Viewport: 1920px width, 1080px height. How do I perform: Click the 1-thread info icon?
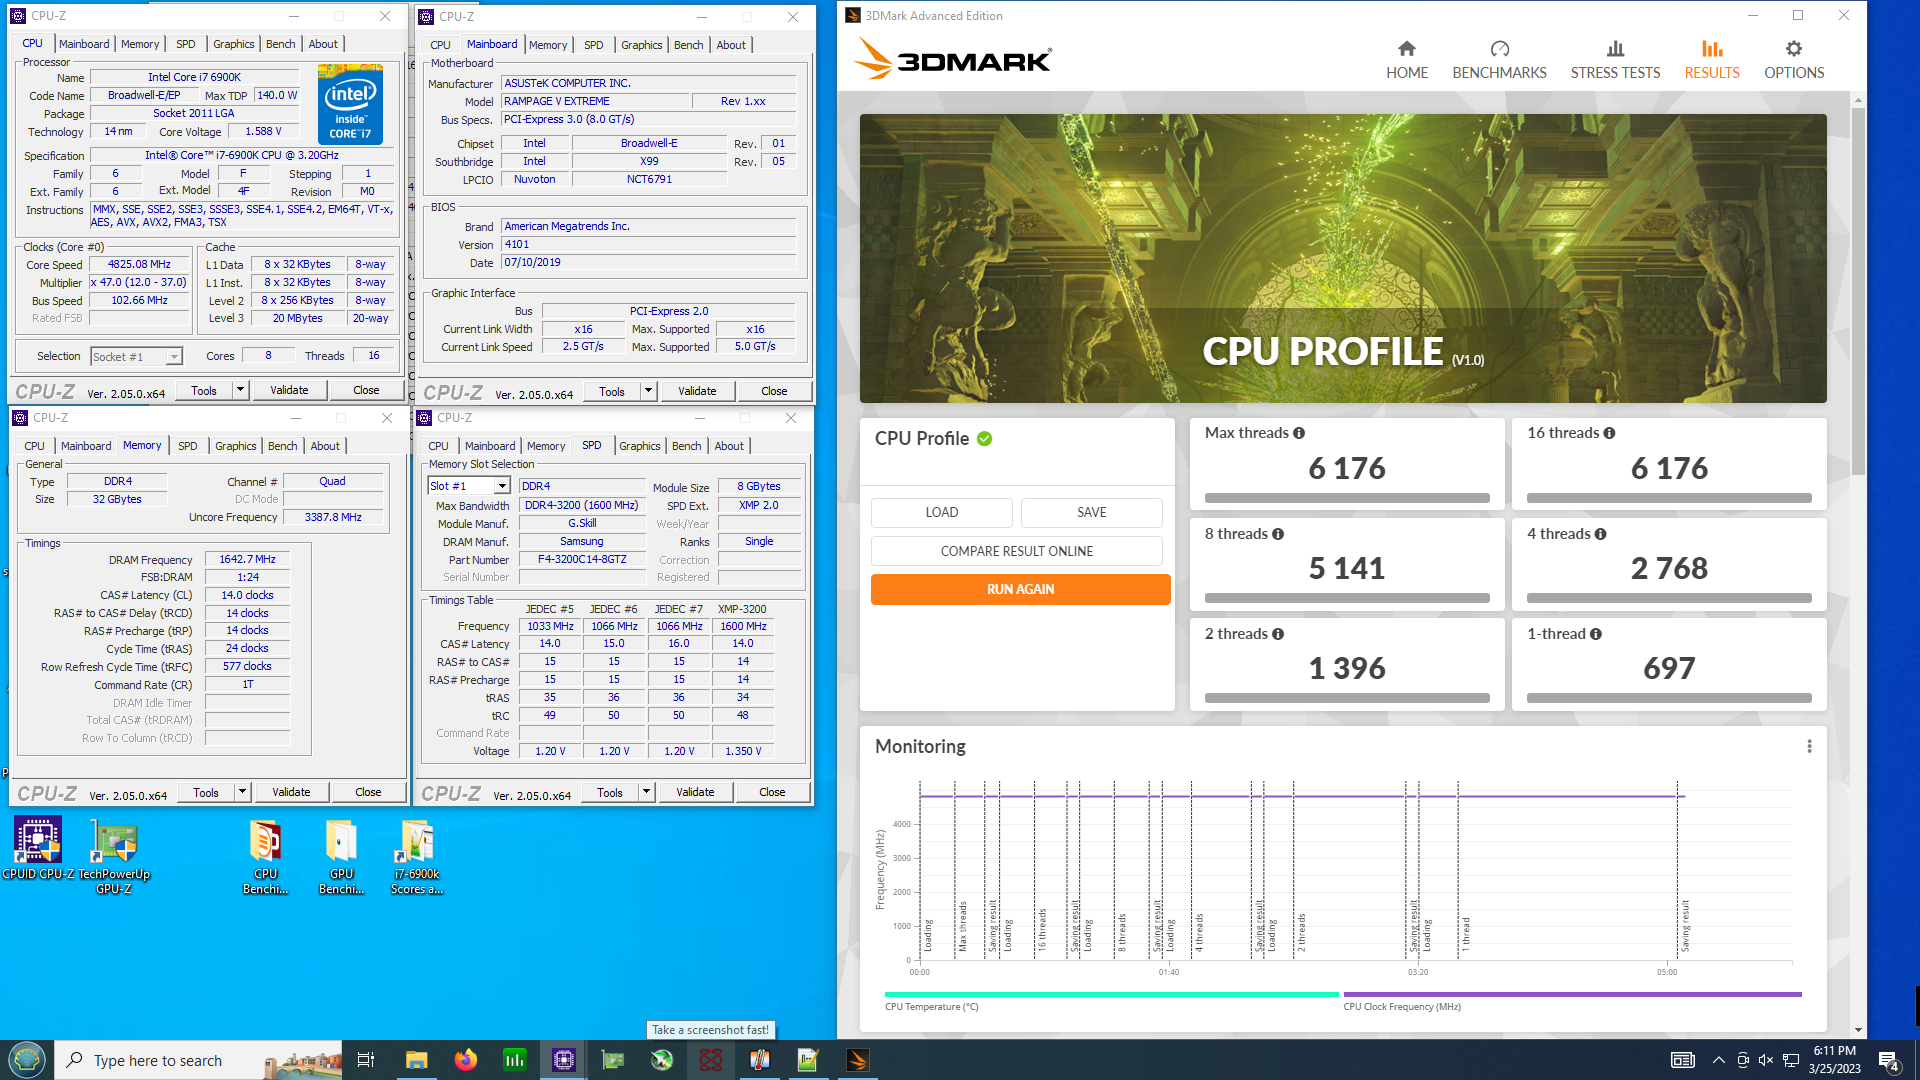pyautogui.click(x=1596, y=634)
